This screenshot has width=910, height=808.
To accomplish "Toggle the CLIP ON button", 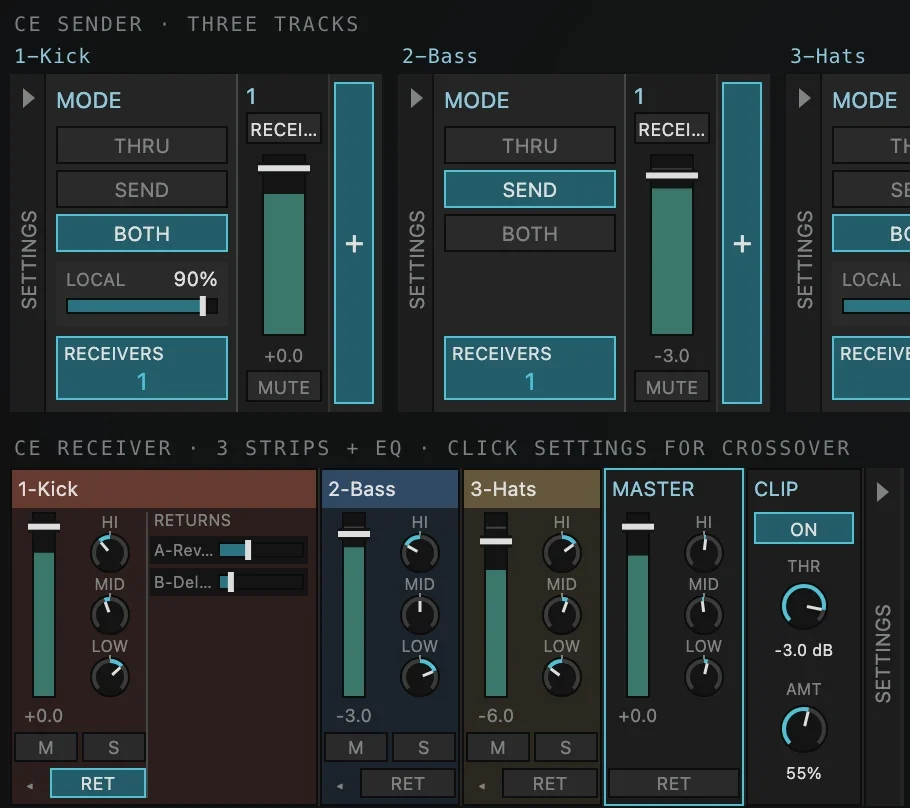I will coord(804,528).
